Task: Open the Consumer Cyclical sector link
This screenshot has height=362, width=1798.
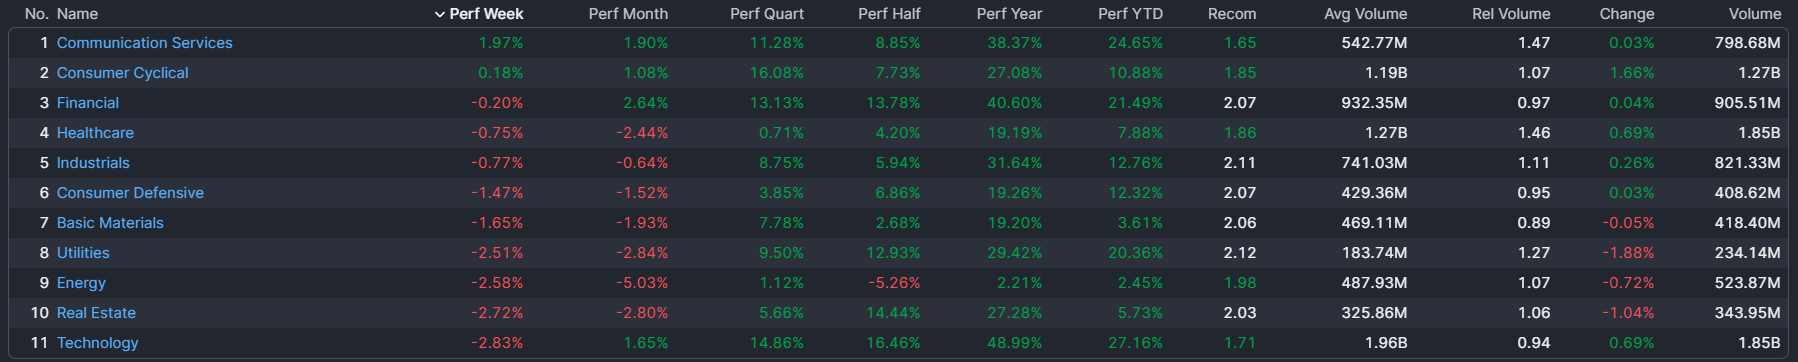Action: (x=122, y=73)
